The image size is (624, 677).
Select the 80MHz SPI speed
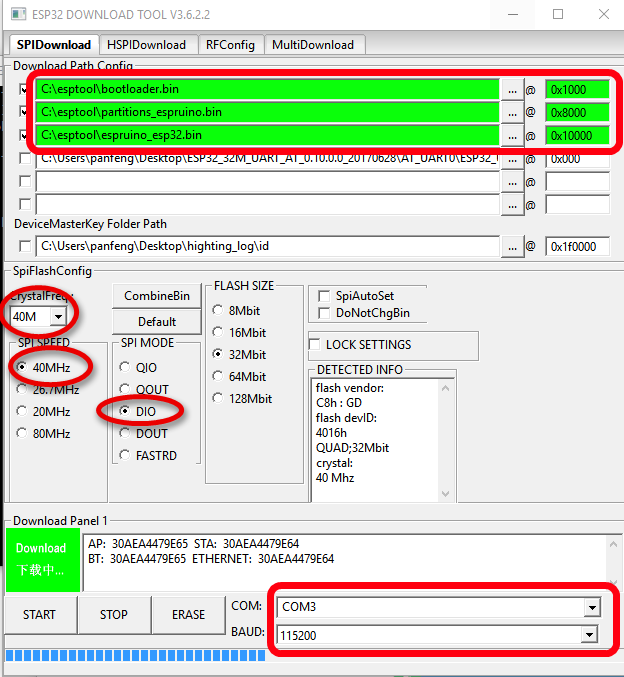pyautogui.click(x=43, y=433)
